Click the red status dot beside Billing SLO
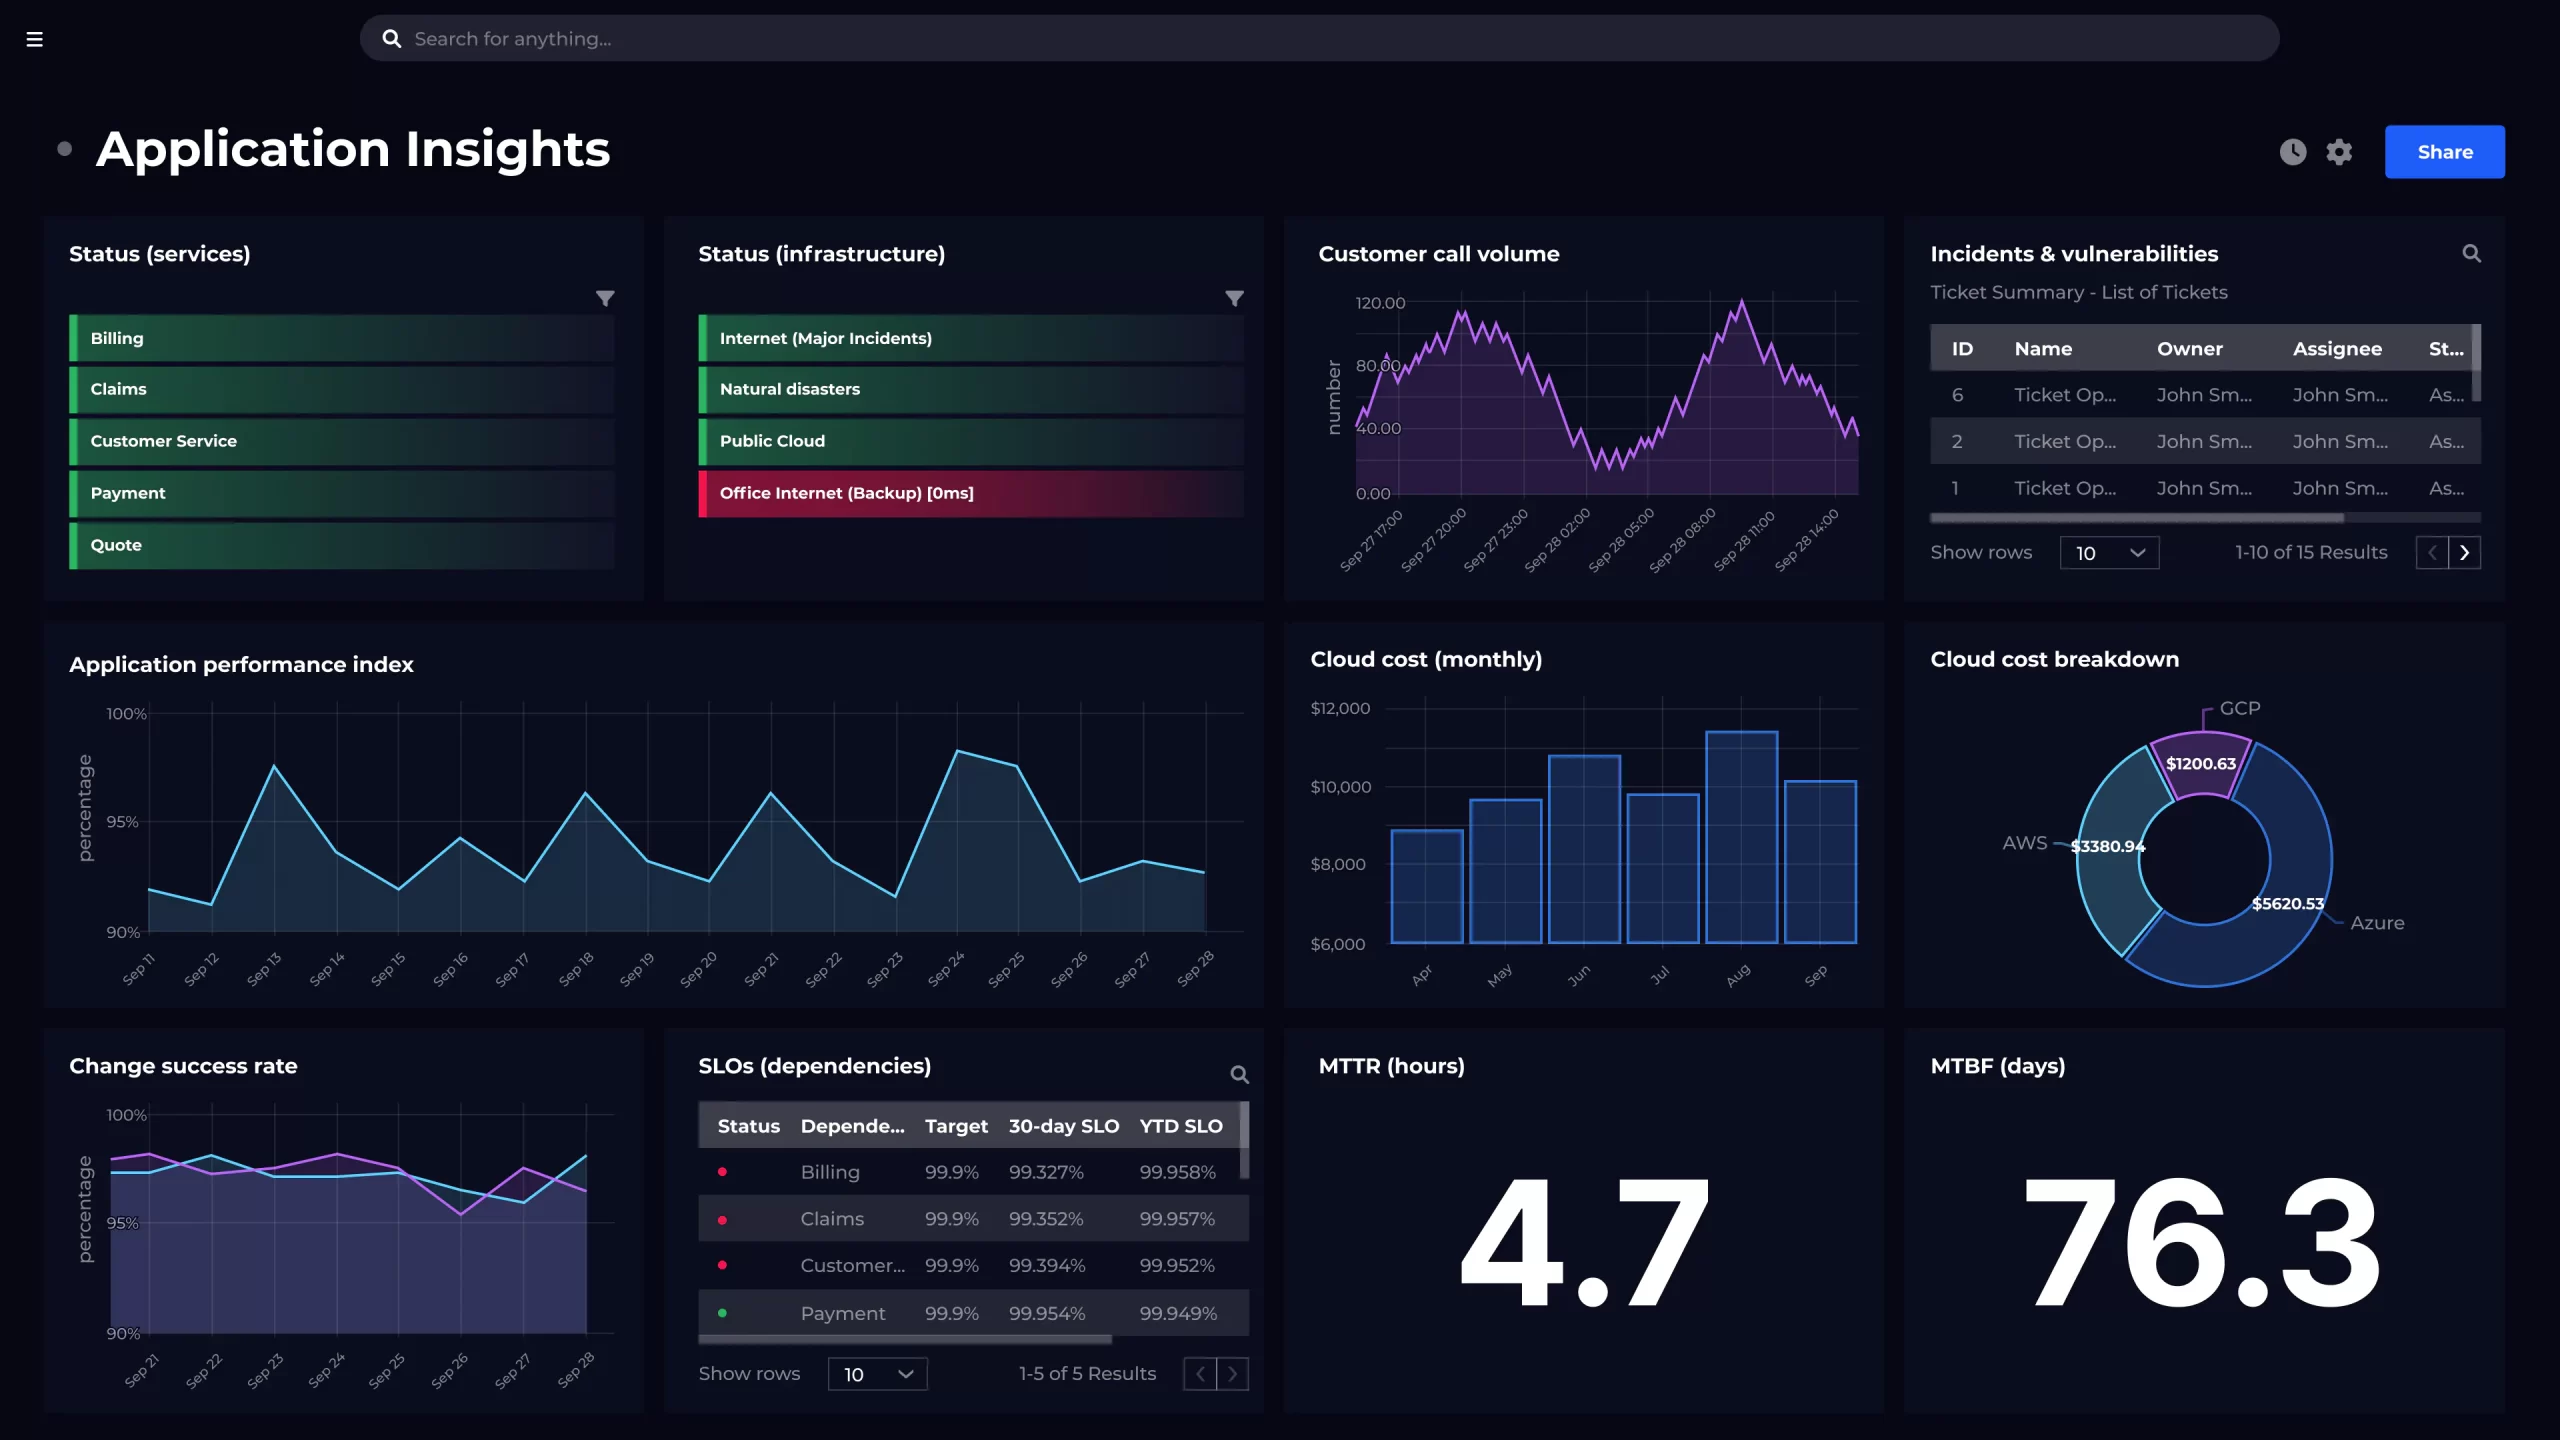The width and height of the screenshot is (2560, 1440). (x=724, y=1171)
